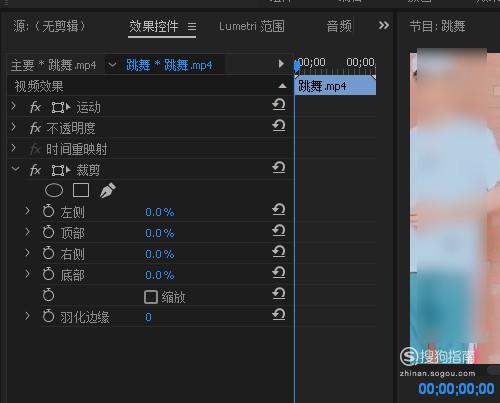Create an ellipse mask for 裁剪
Screen dimensions: 500x403
coord(54,191)
